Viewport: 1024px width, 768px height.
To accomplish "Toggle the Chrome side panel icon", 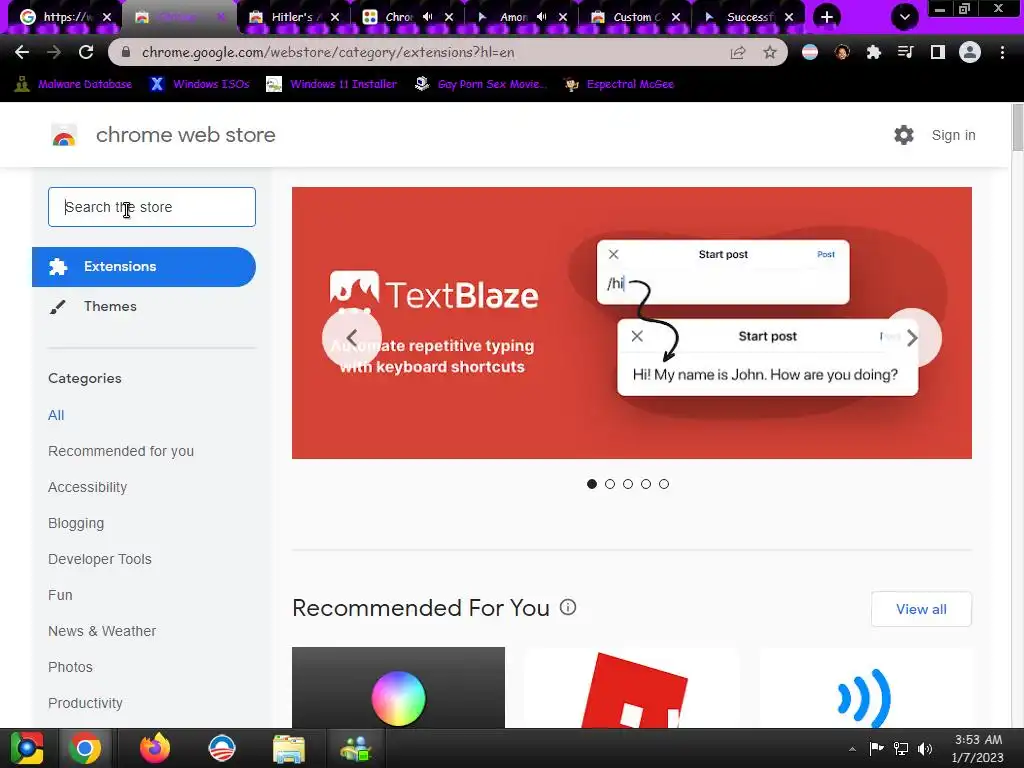I will tap(938, 52).
